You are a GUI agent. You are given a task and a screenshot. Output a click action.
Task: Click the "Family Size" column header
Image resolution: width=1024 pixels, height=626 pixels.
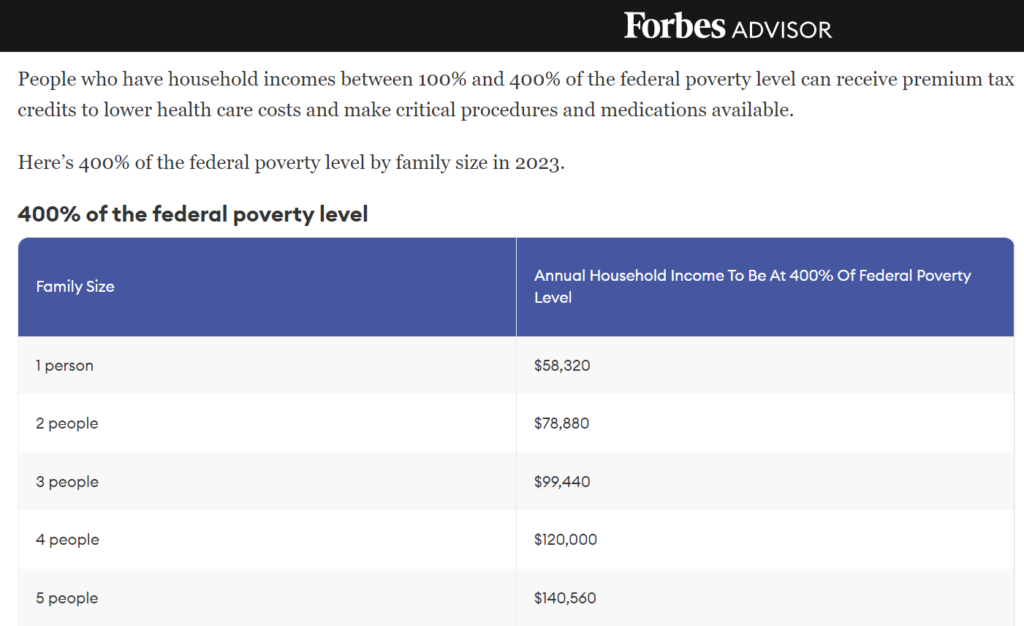(x=75, y=287)
